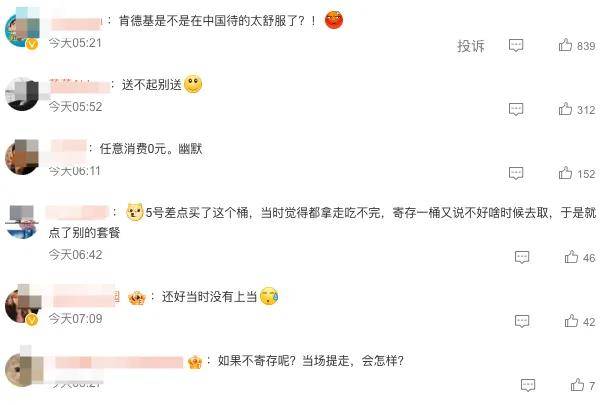The width and height of the screenshot is (606, 405).
Task: Reply to the 任意消费0元。幽默 comment
Action: pos(516,173)
